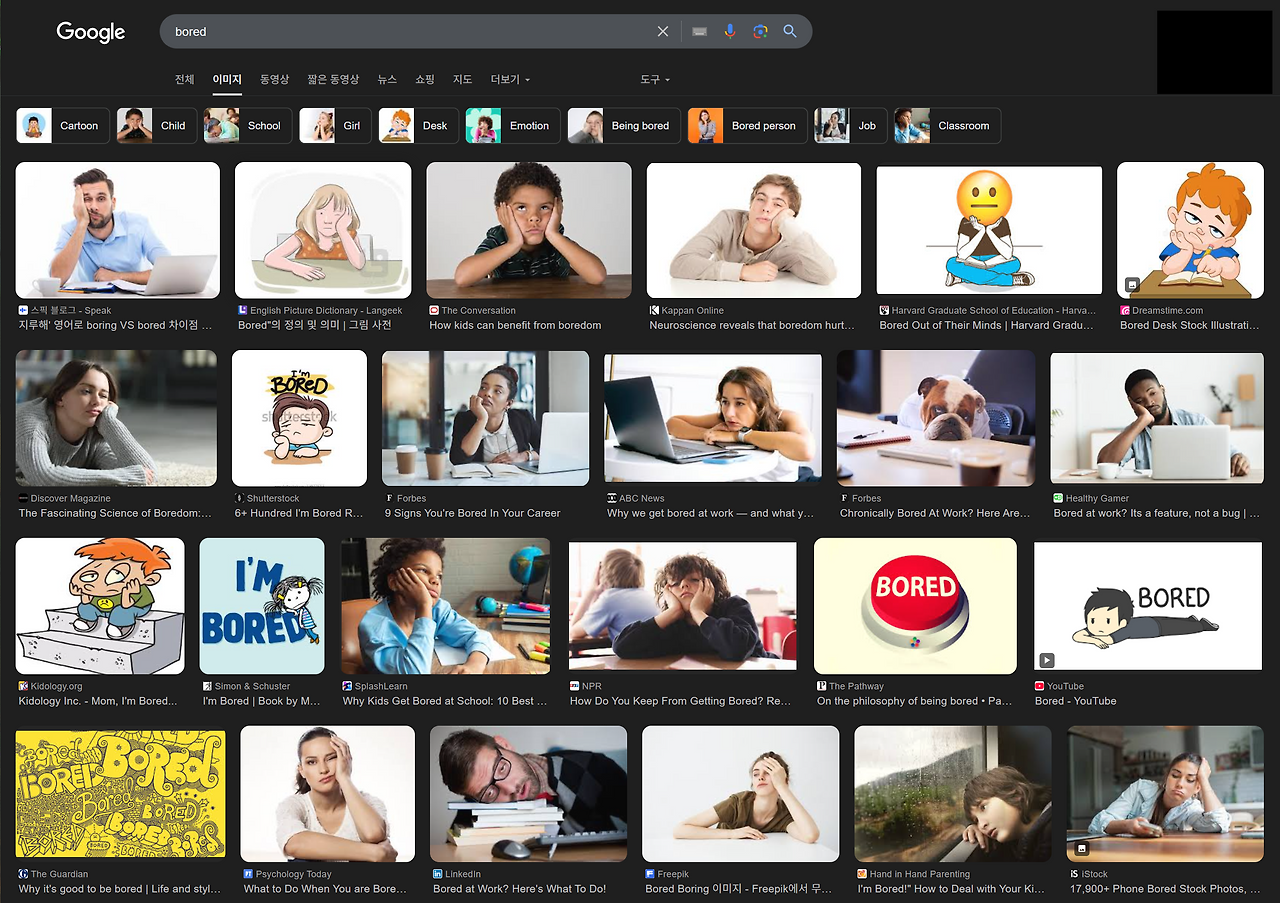
Task: Filter by the Being bored chip
Action: [x=624, y=126]
